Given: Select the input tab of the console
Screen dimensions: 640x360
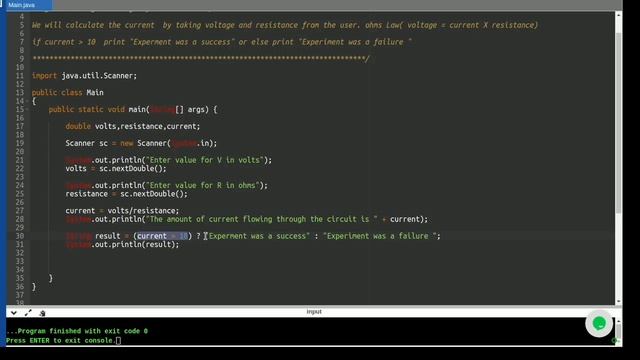Looking at the screenshot, I should click(x=314, y=312).
